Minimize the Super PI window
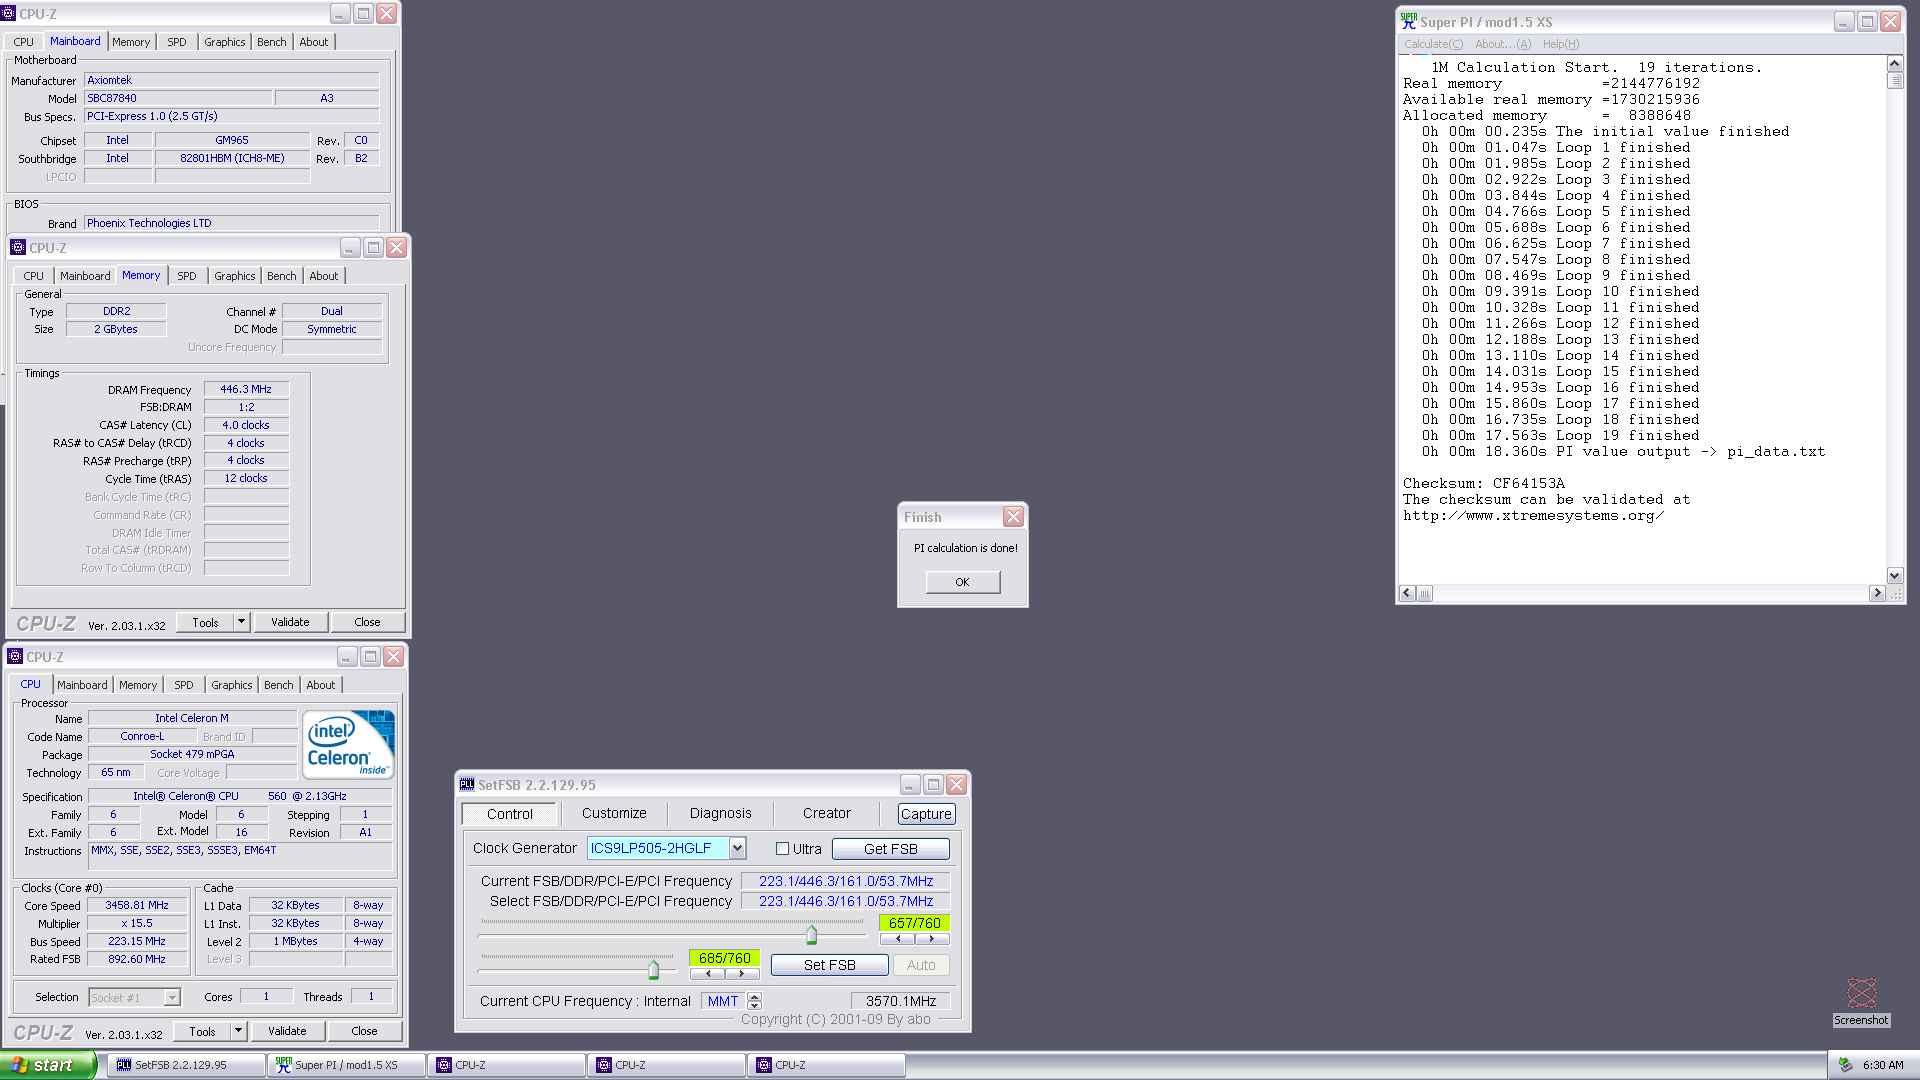The height and width of the screenshot is (1080, 1920). (1843, 21)
